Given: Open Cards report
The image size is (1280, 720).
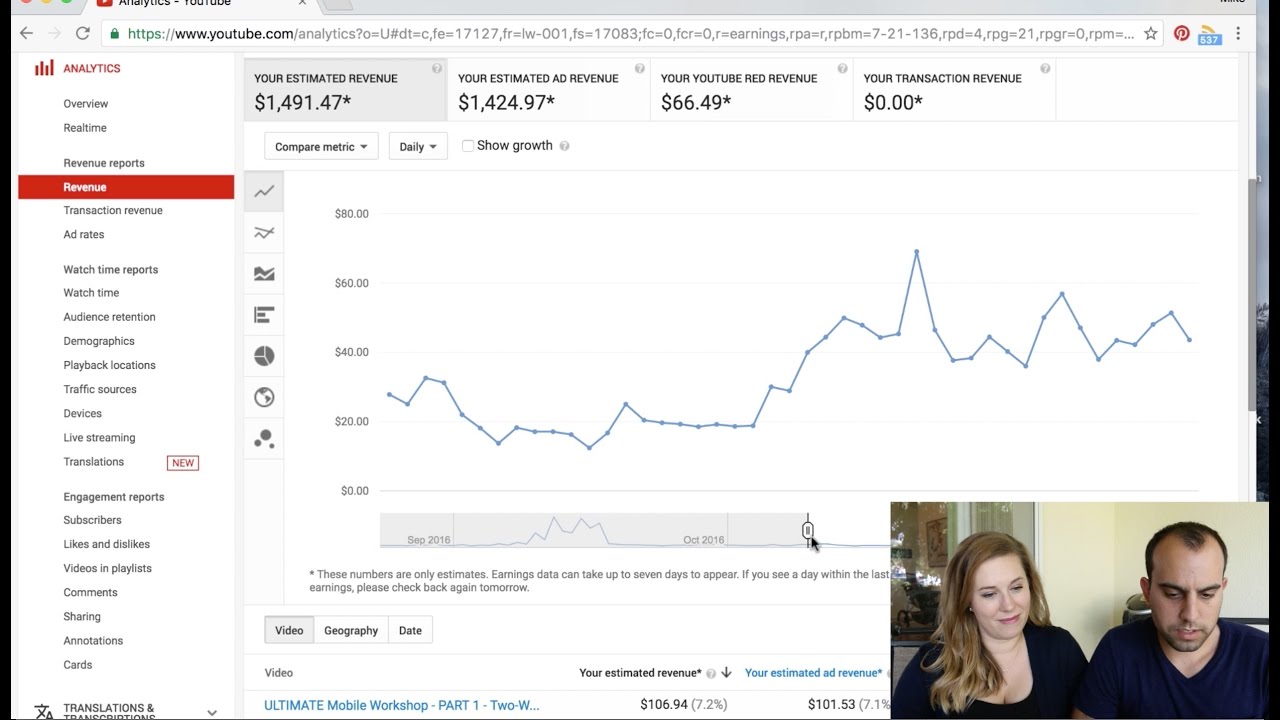Looking at the screenshot, I should tap(78, 665).
